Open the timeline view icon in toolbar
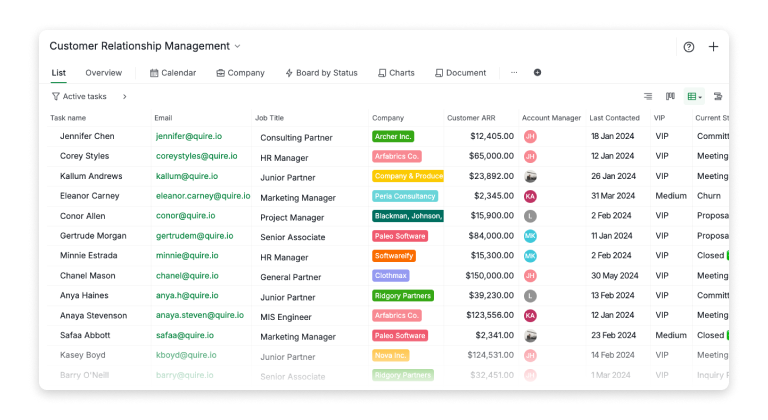Viewport: 768px width, 420px height. point(717,97)
